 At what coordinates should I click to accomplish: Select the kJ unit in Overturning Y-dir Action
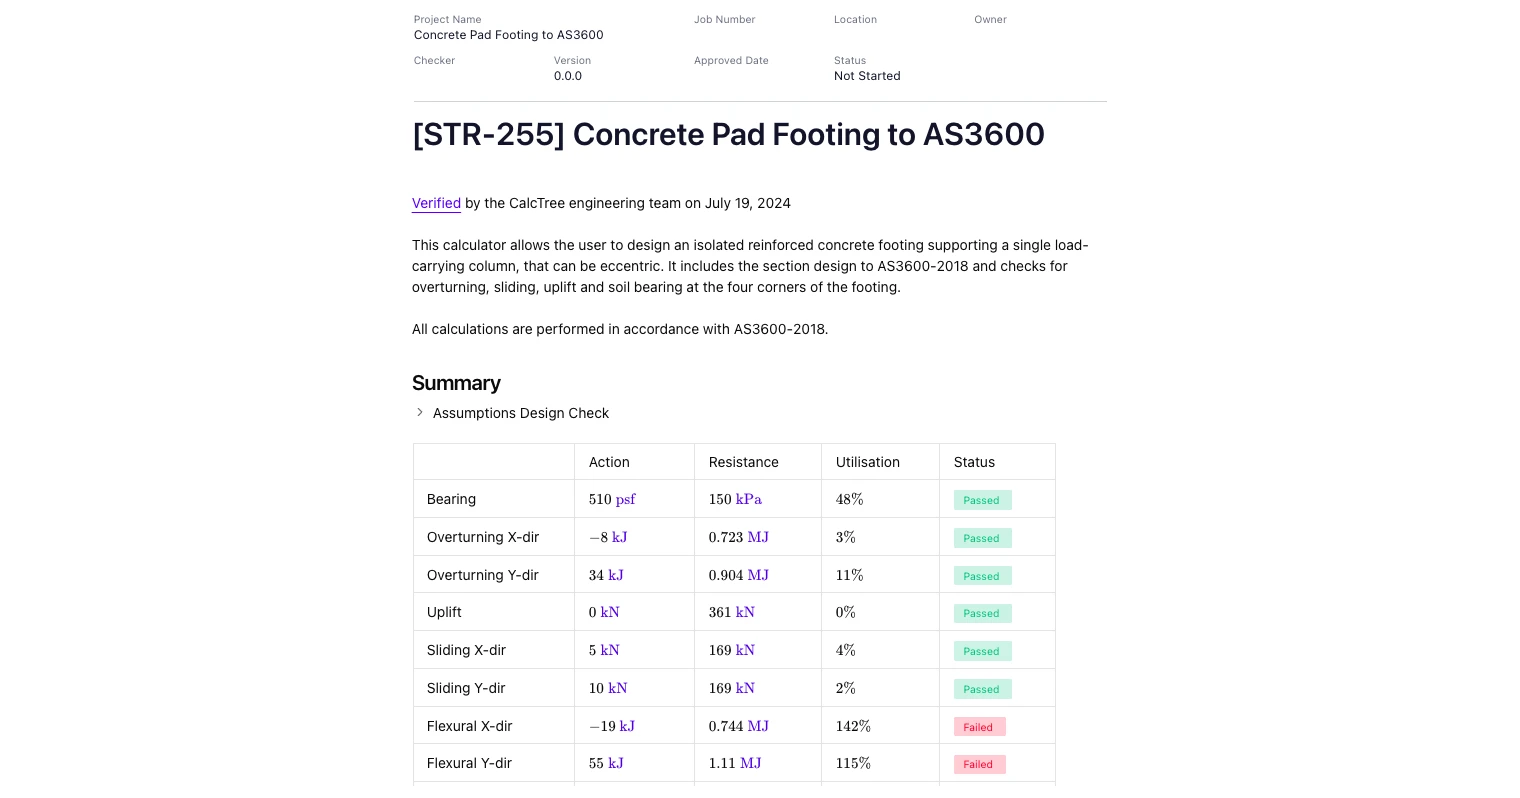pos(614,575)
